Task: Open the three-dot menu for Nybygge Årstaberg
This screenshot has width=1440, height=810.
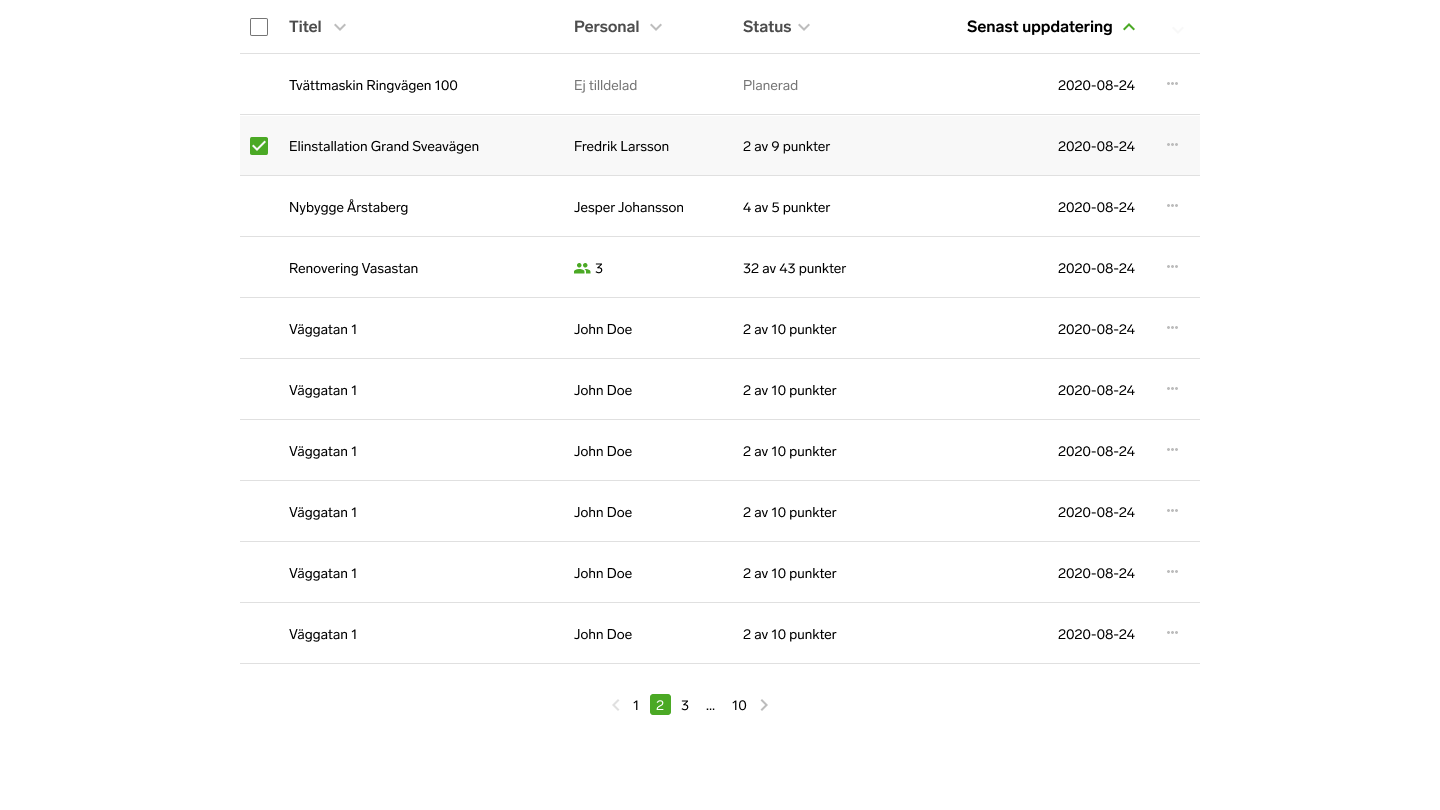Action: [1172, 206]
